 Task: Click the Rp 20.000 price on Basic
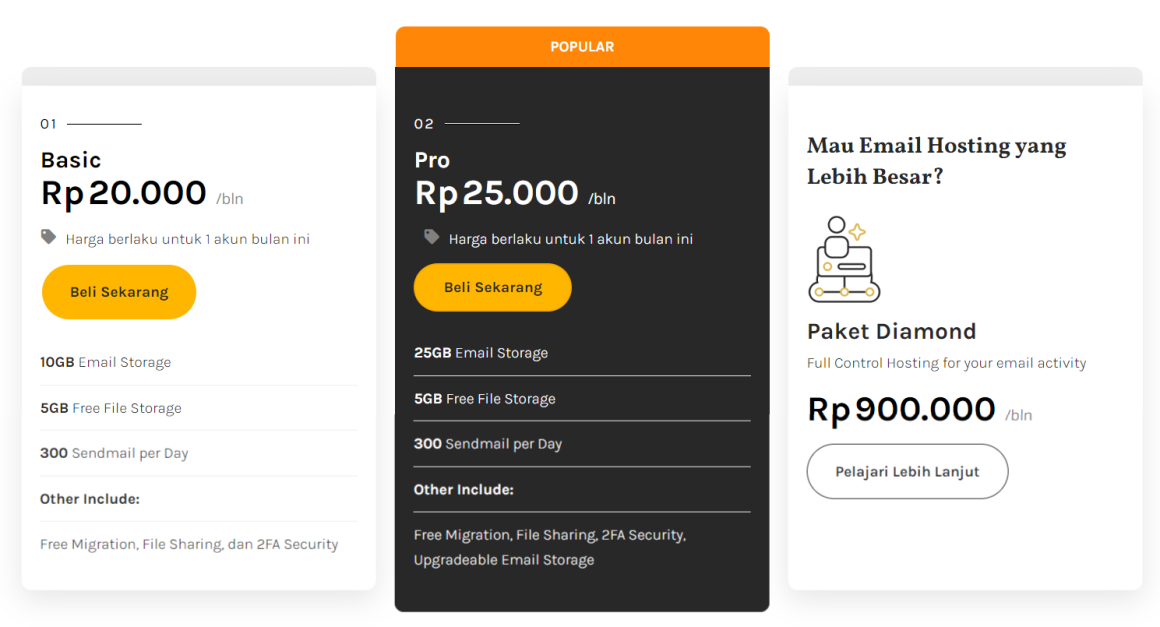tap(121, 193)
